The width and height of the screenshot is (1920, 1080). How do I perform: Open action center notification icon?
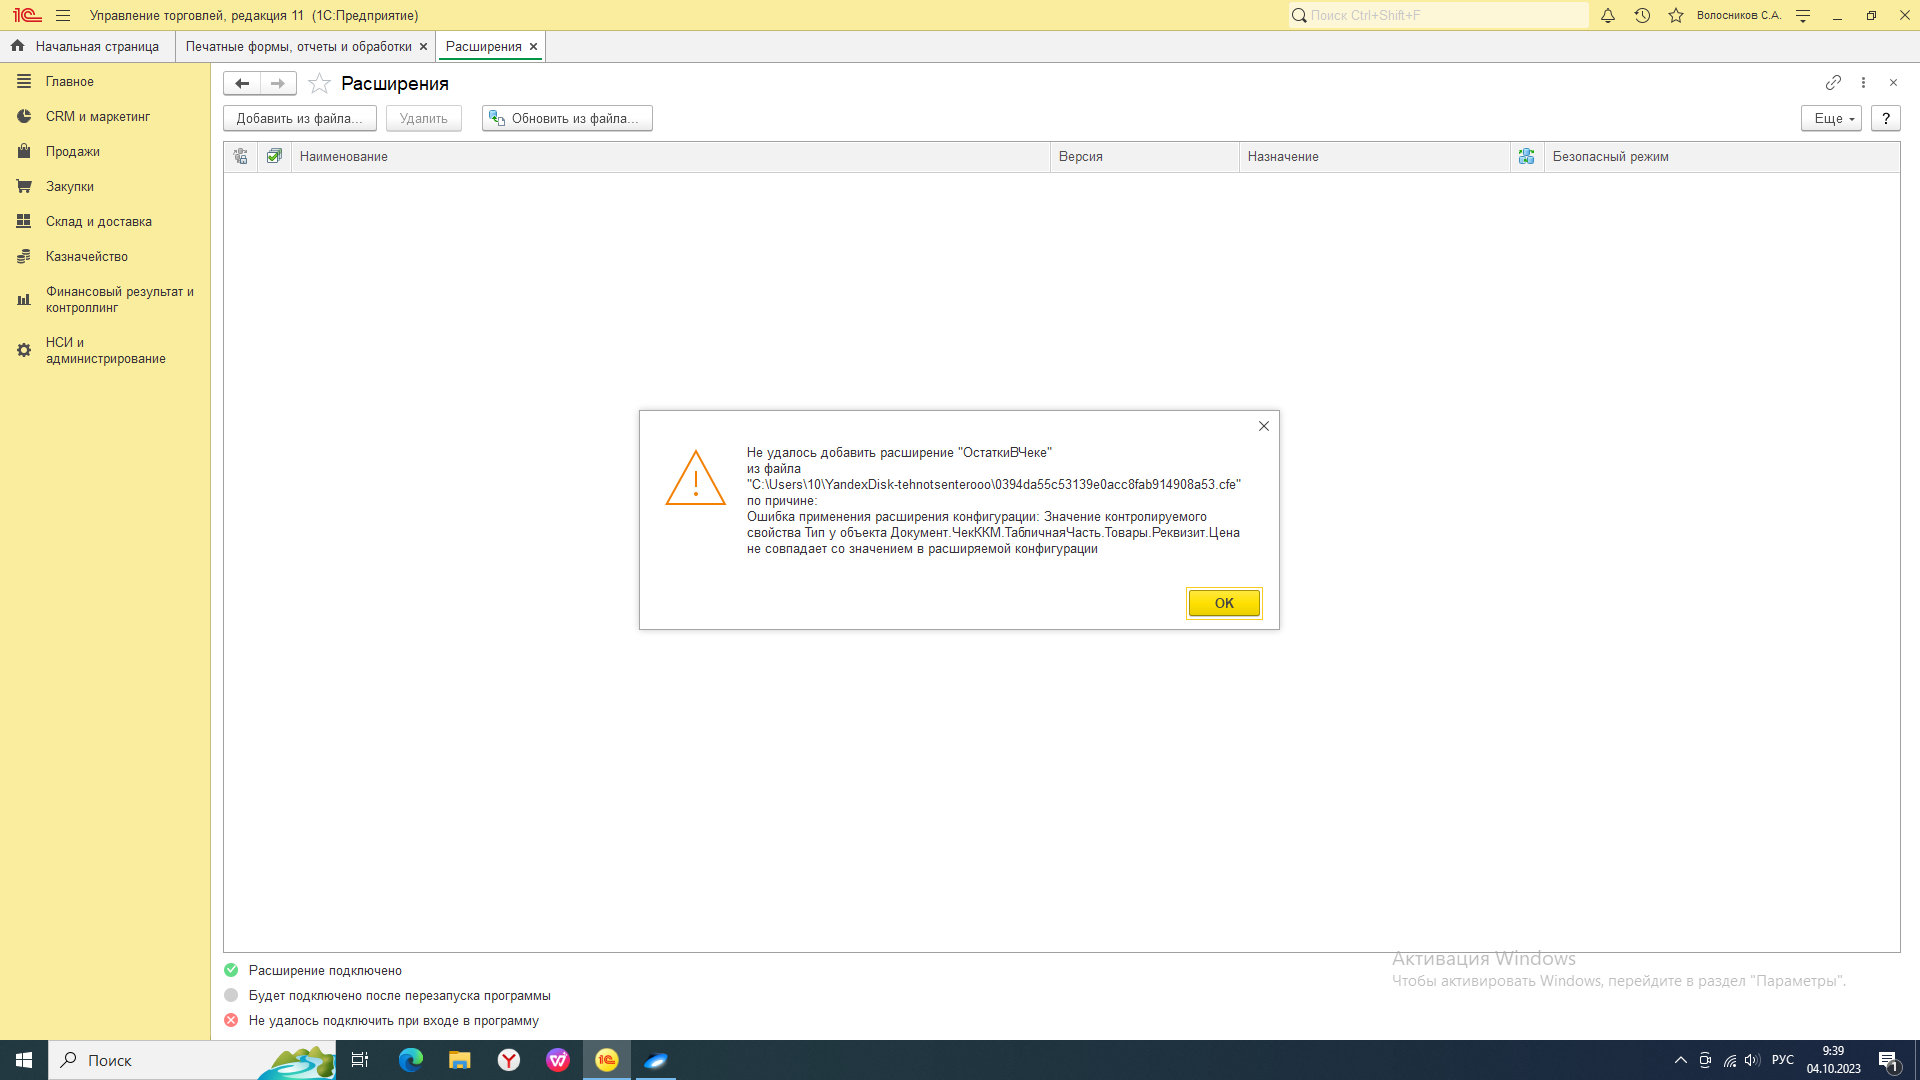1888,1061
